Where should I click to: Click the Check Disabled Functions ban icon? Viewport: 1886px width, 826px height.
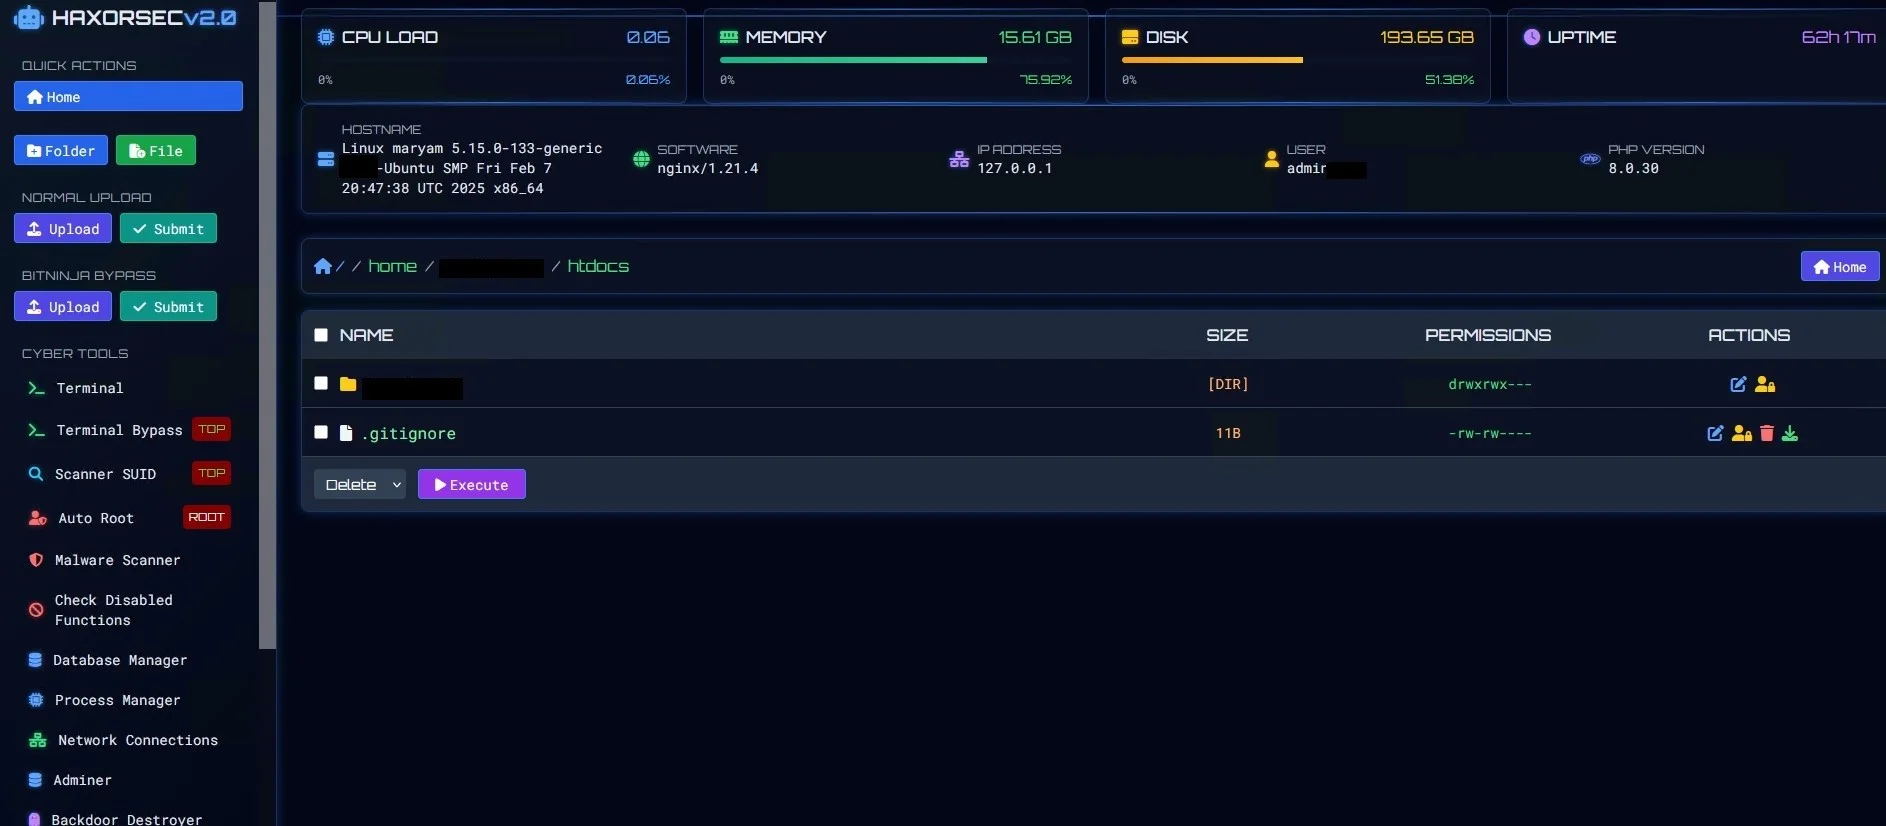click(36, 610)
